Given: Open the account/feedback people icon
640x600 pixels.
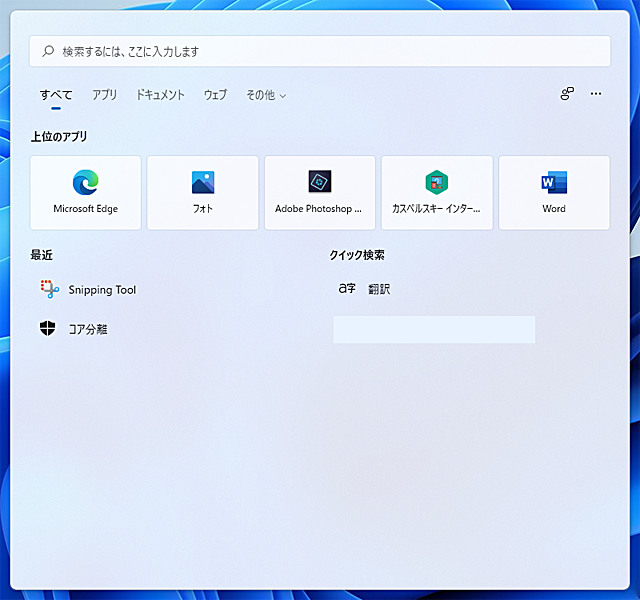Looking at the screenshot, I should (x=567, y=93).
